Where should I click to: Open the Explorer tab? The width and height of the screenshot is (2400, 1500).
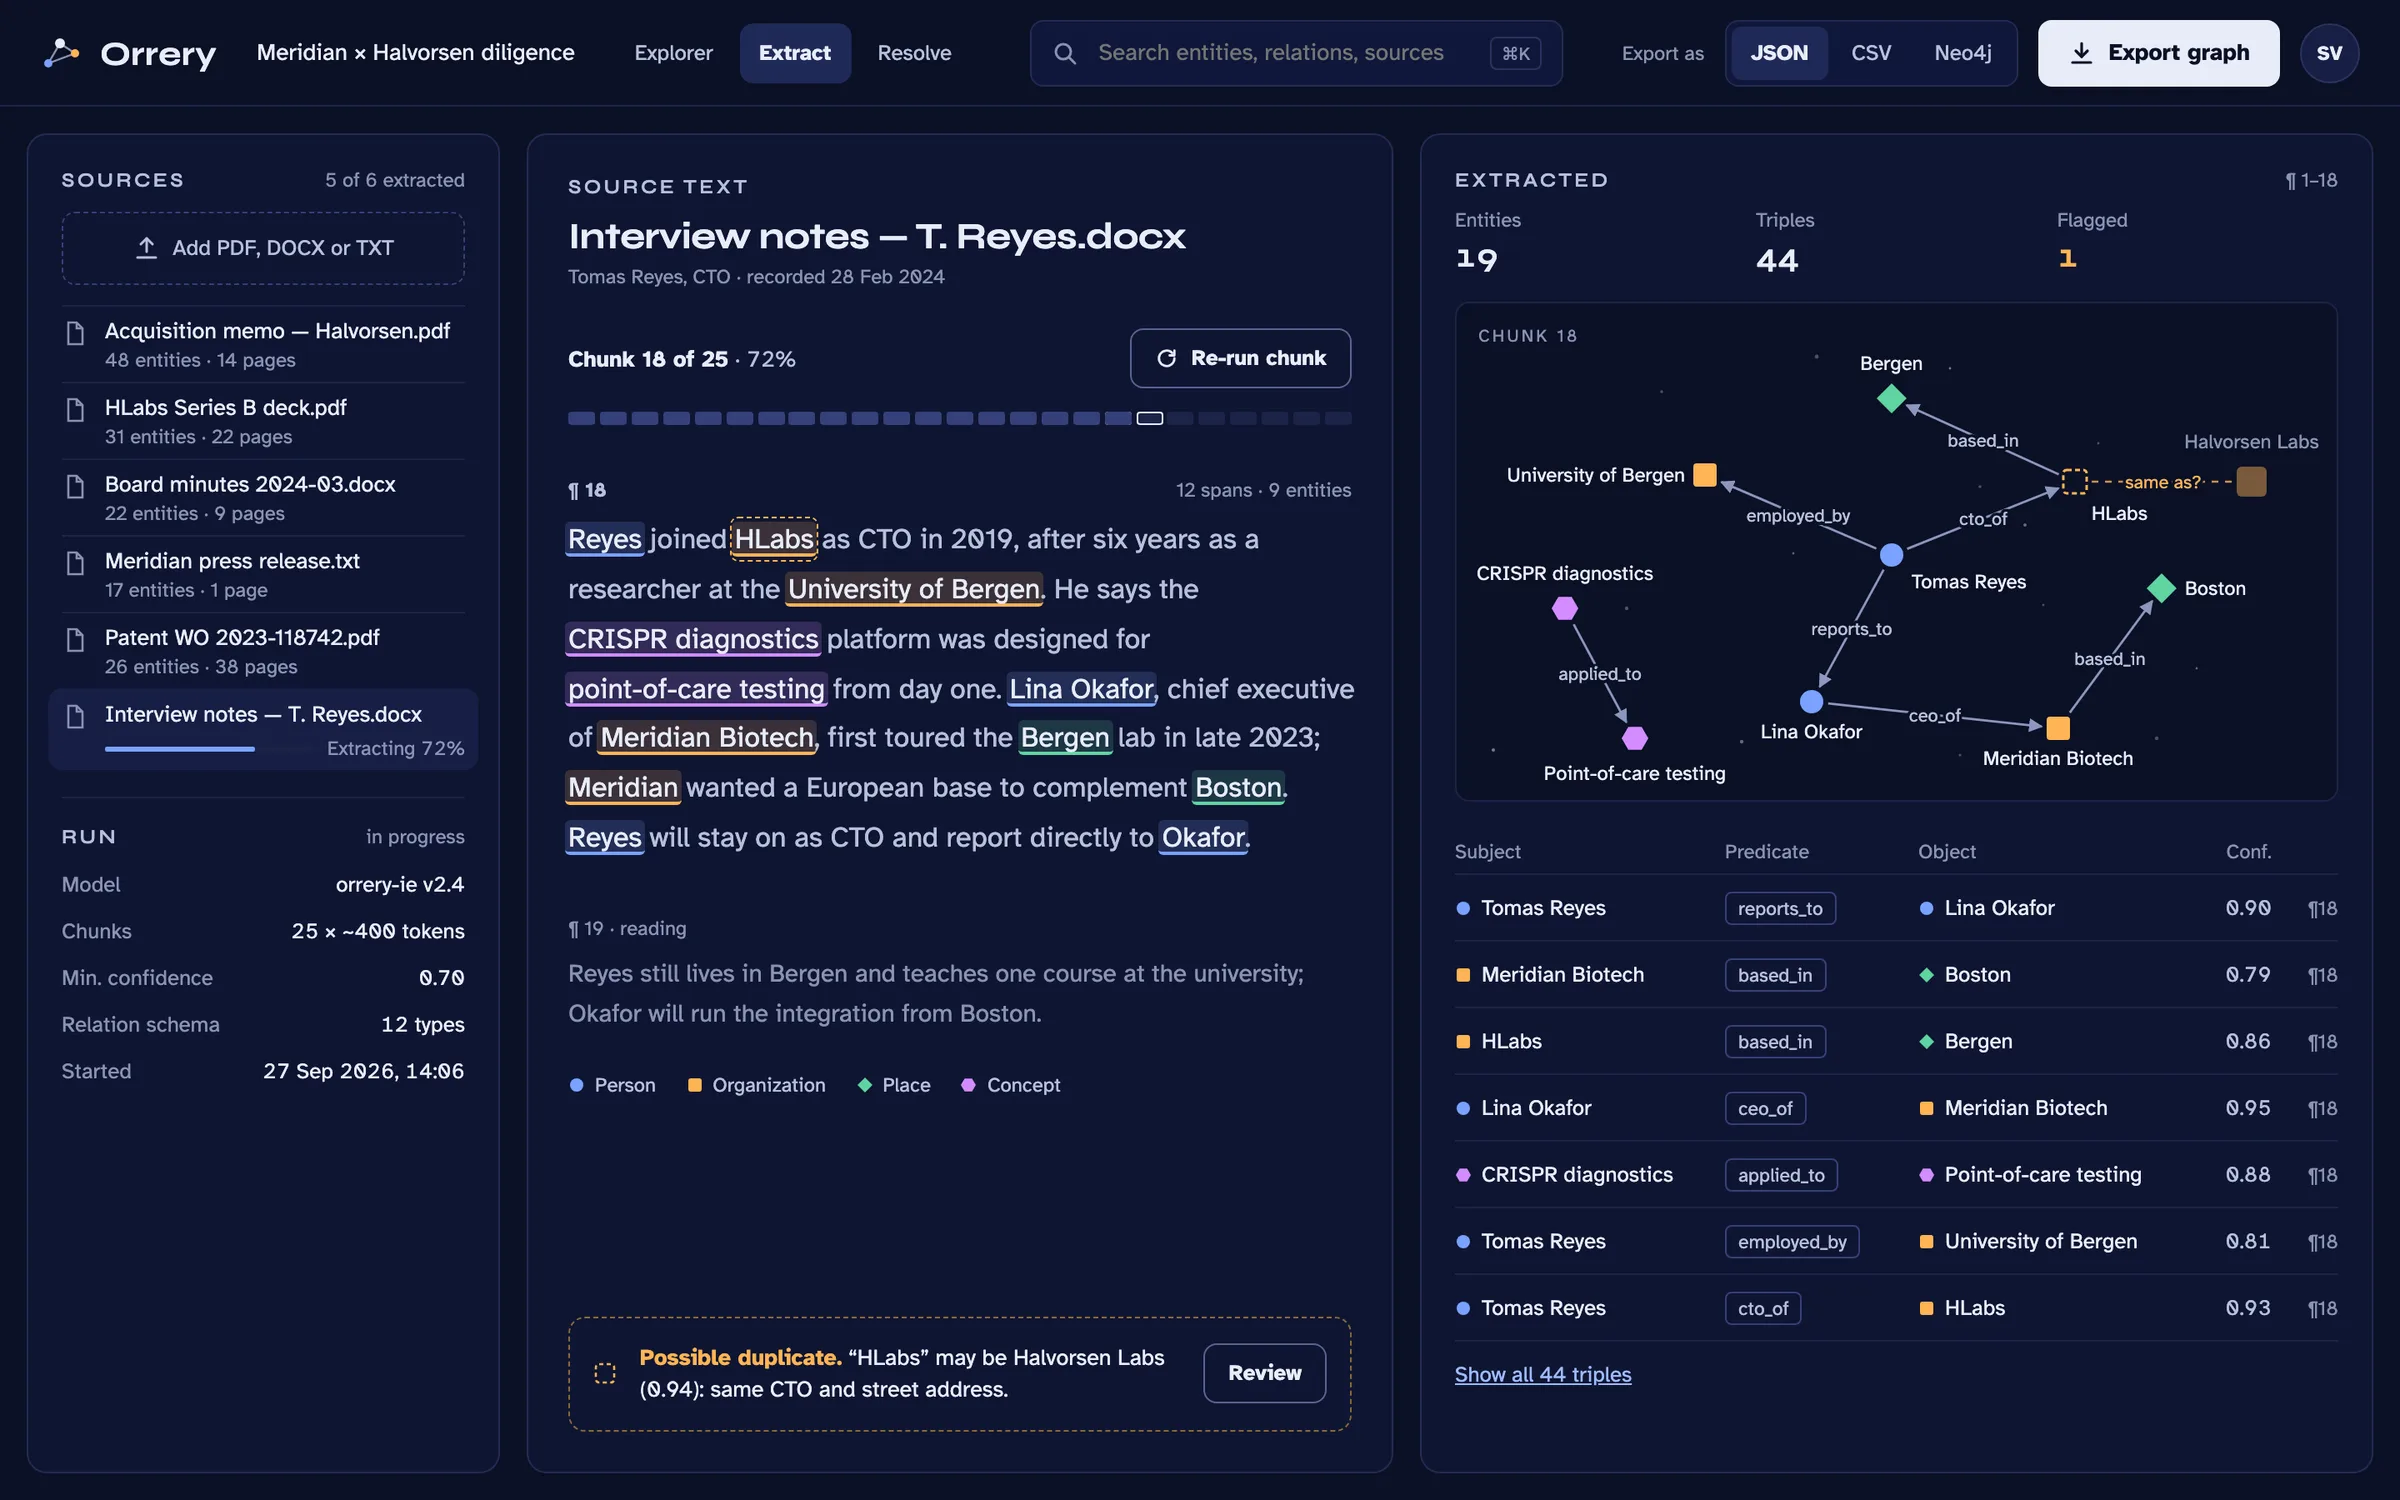(673, 53)
